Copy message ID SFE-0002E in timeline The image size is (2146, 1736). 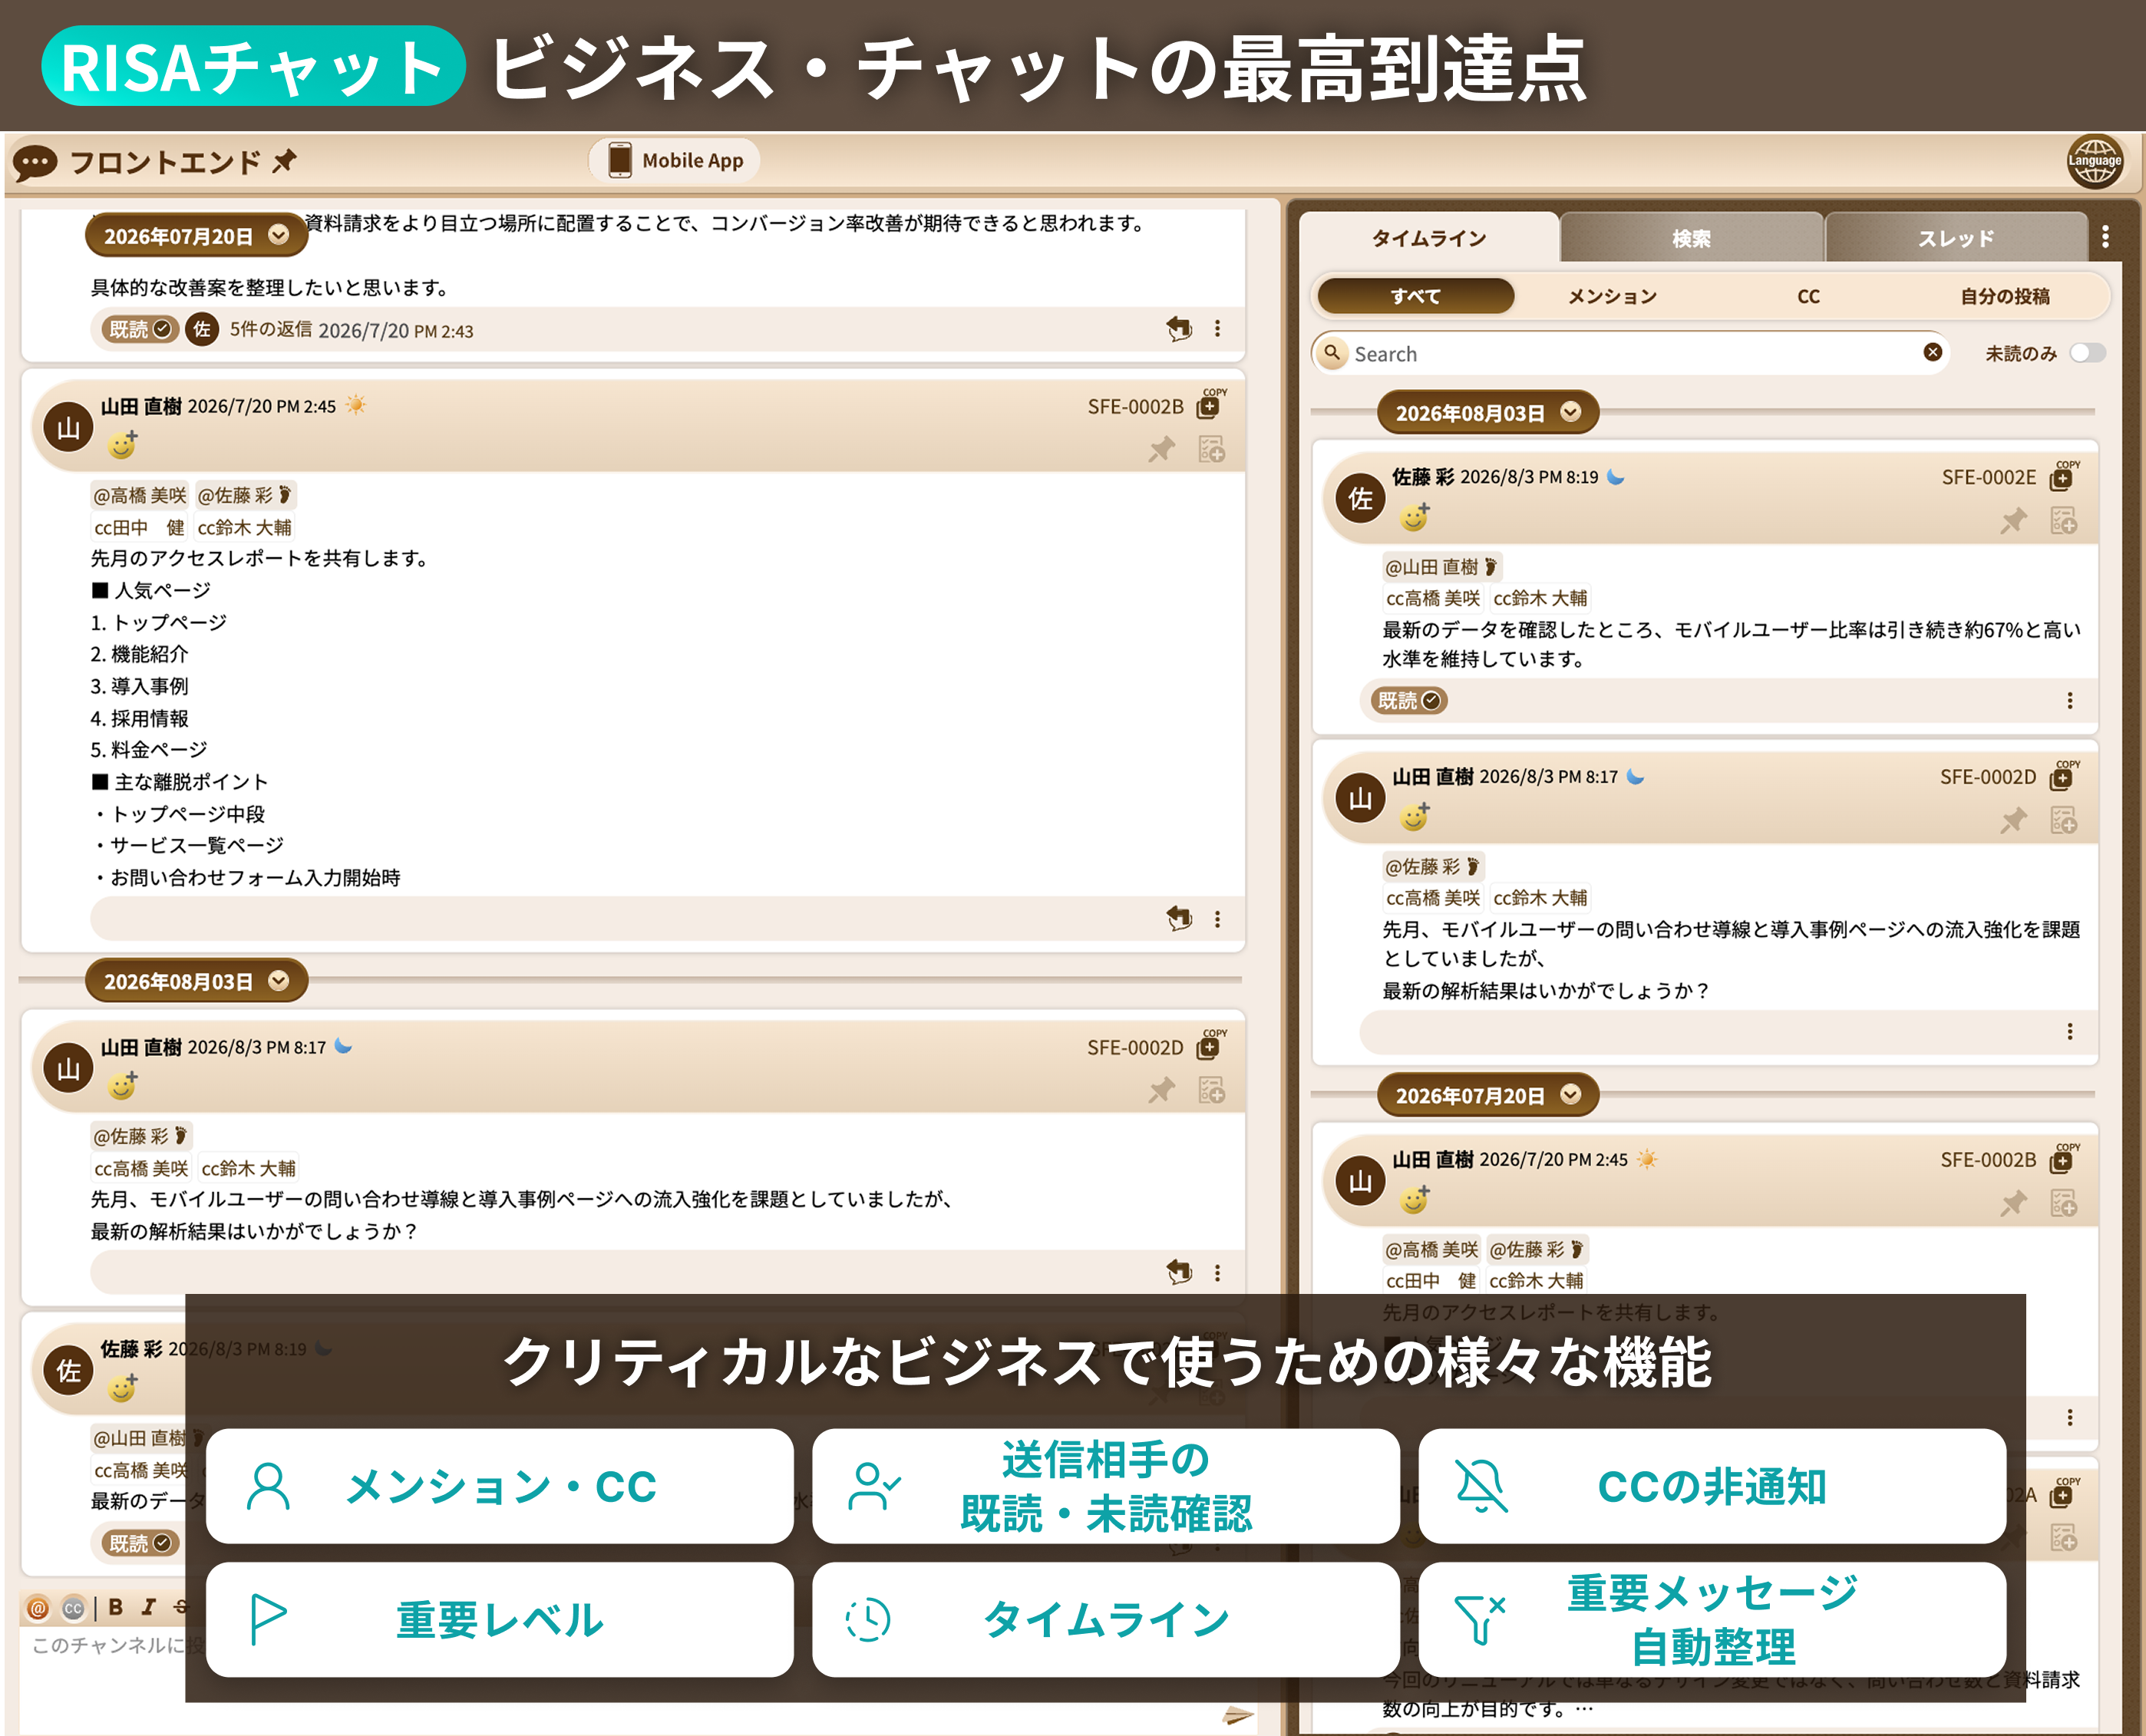coord(2063,476)
